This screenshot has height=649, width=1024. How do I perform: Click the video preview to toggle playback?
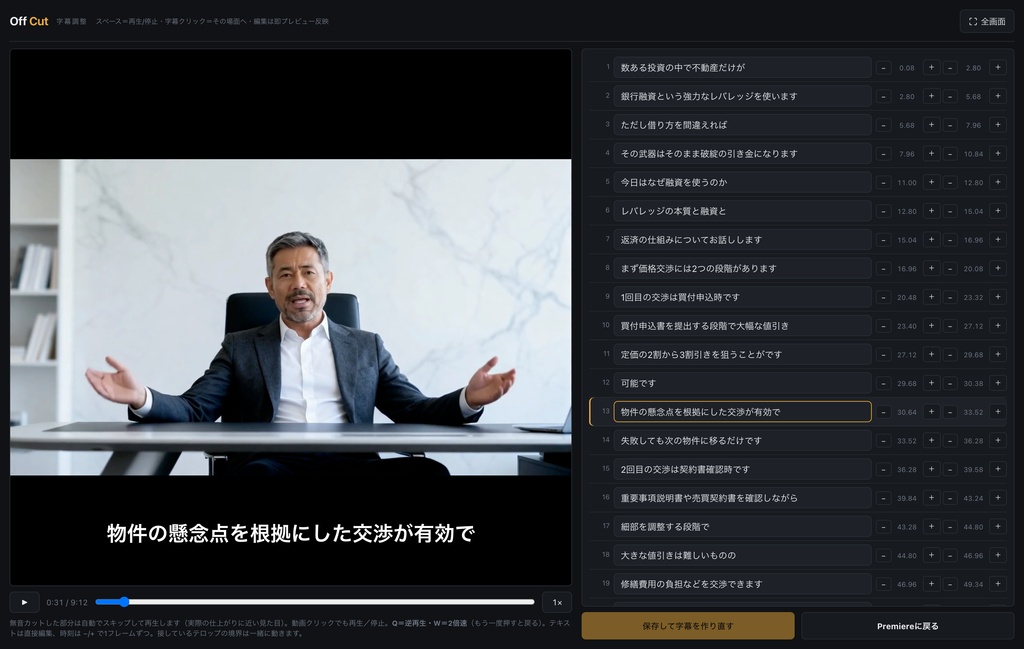(291, 317)
